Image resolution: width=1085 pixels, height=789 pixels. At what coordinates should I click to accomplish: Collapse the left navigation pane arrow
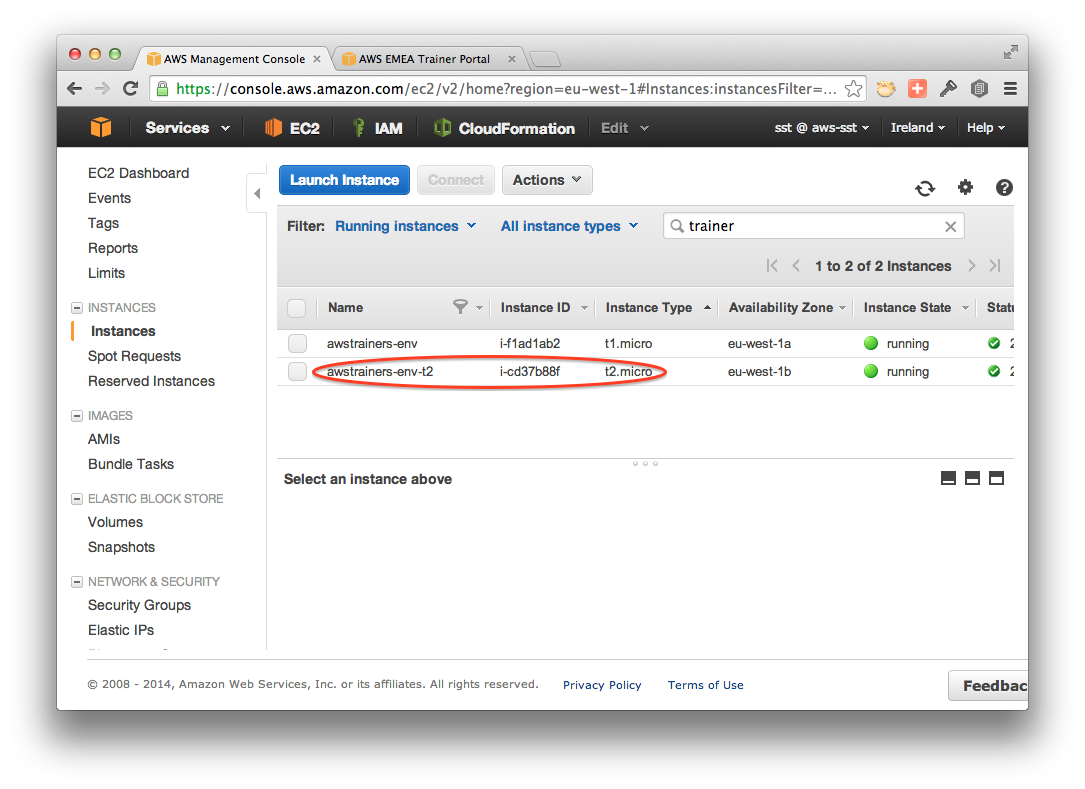tap(257, 193)
